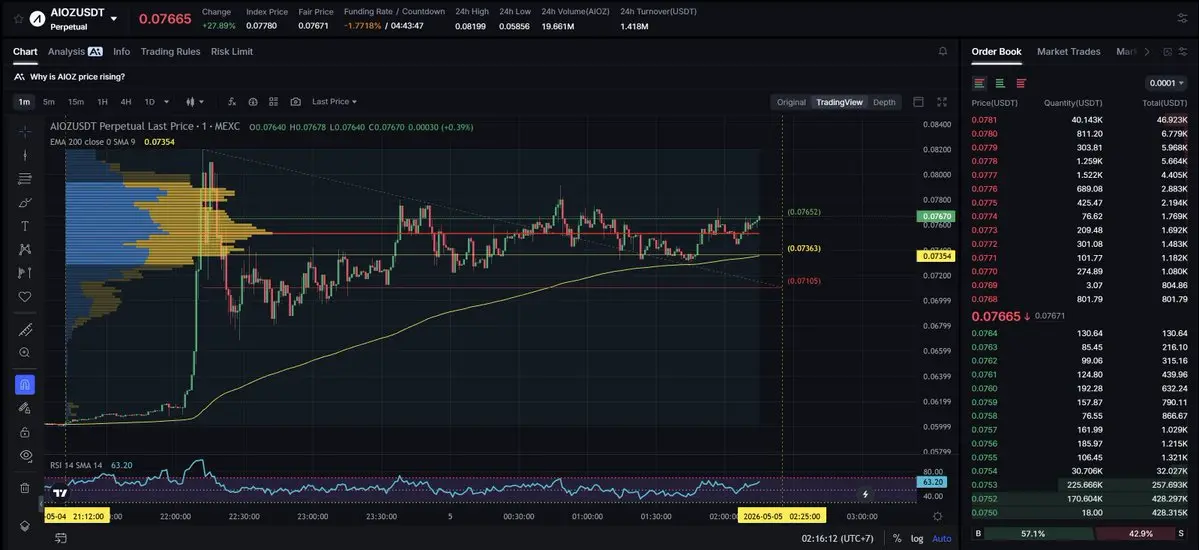Switch chart mode to Original
This screenshot has width=1199, height=550.
pos(791,102)
